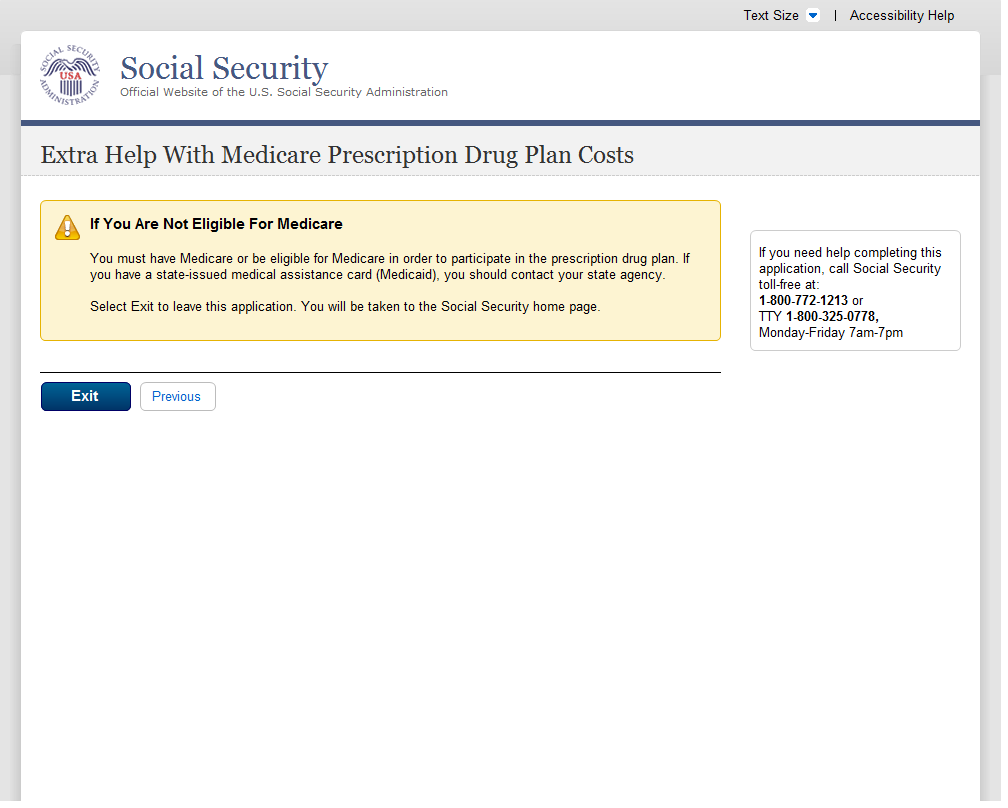Click the pipe separator beside Accessibility Help
This screenshot has width=1008, height=808.
pos(835,16)
